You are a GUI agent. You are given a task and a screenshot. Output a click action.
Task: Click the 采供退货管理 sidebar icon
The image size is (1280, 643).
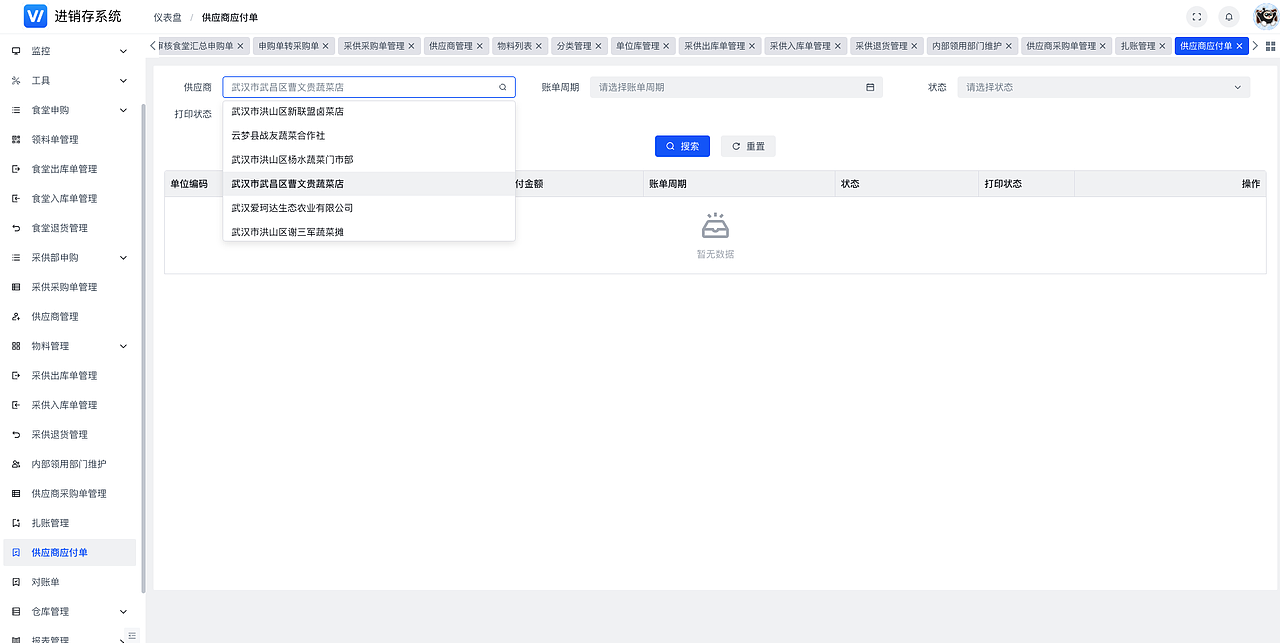click(16, 435)
